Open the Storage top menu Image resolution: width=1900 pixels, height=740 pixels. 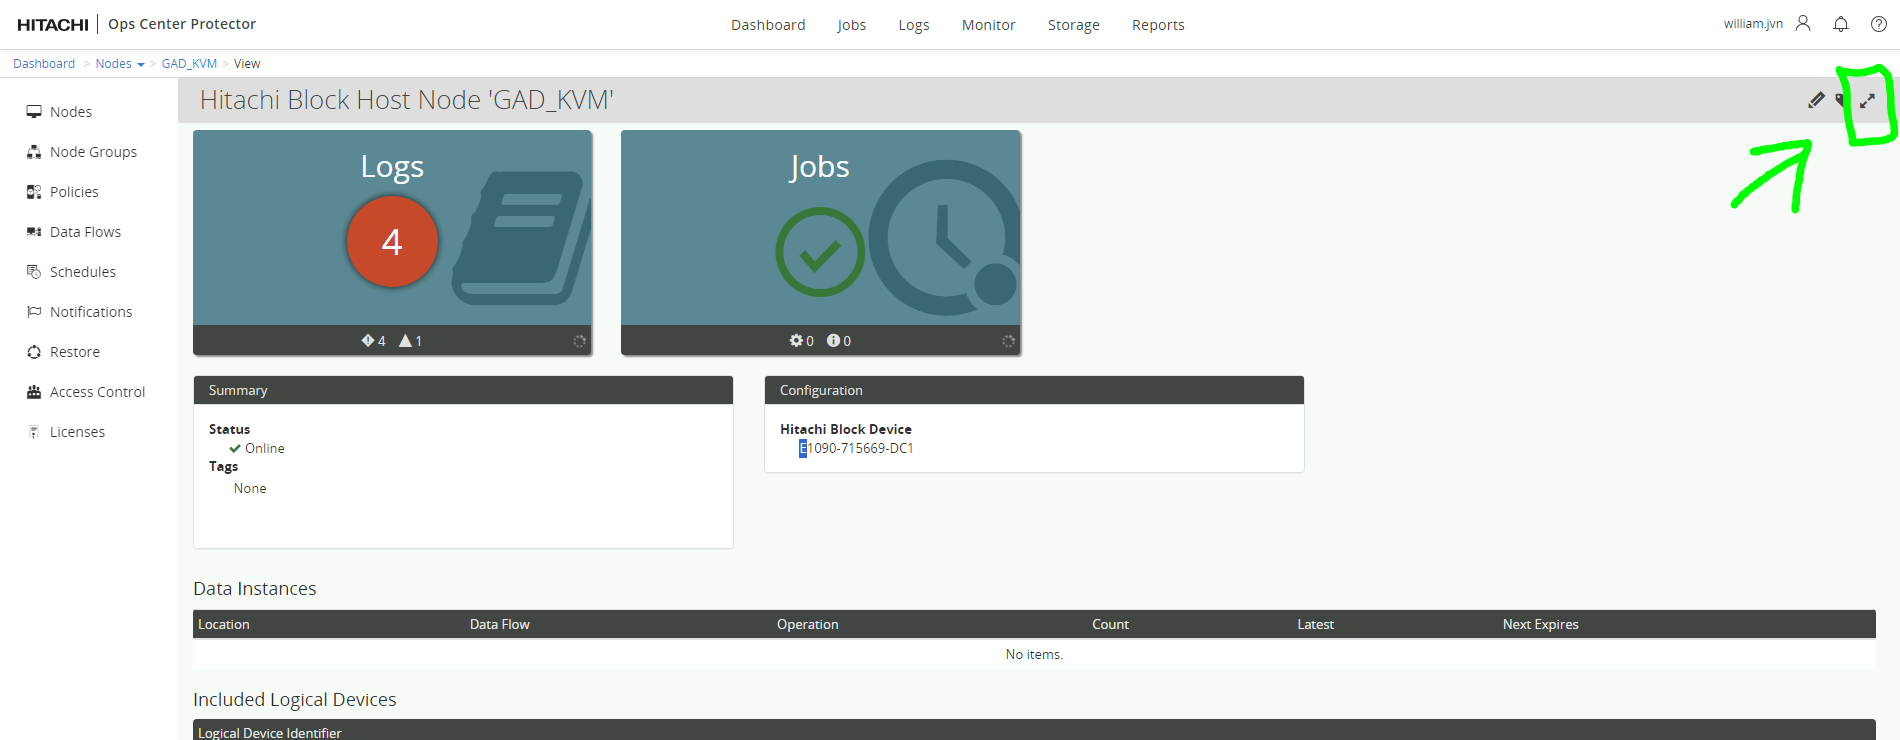coord(1074,25)
